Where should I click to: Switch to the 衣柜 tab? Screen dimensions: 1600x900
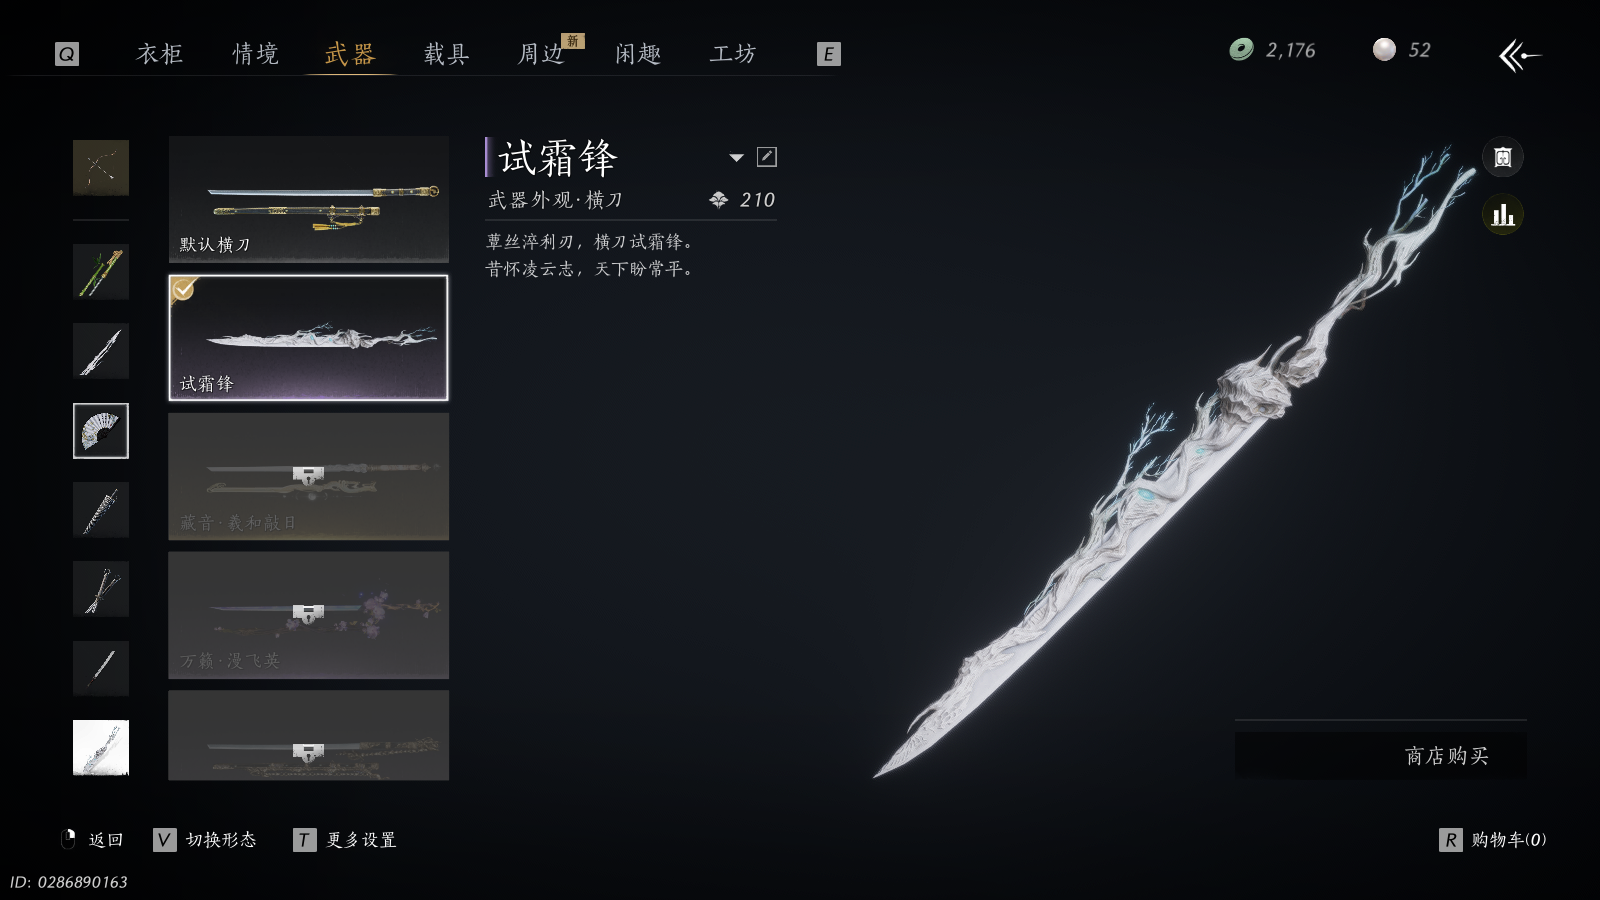(160, 54)
